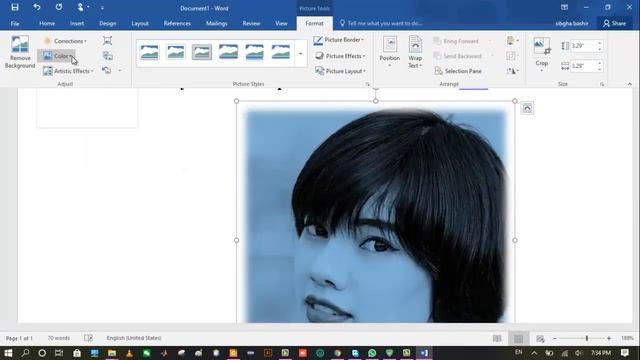Click the zoom in plus button

point(609,338)
